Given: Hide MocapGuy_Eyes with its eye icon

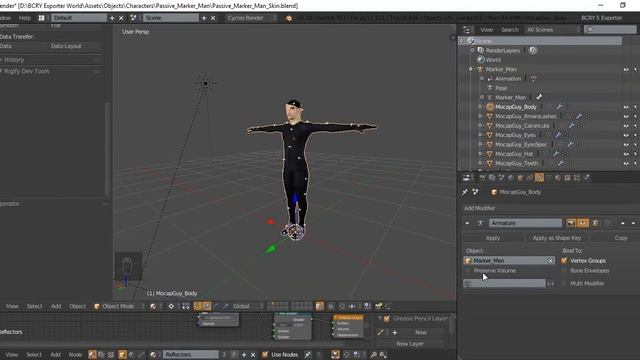Looking at the screenshot, I should coord(626,135).
